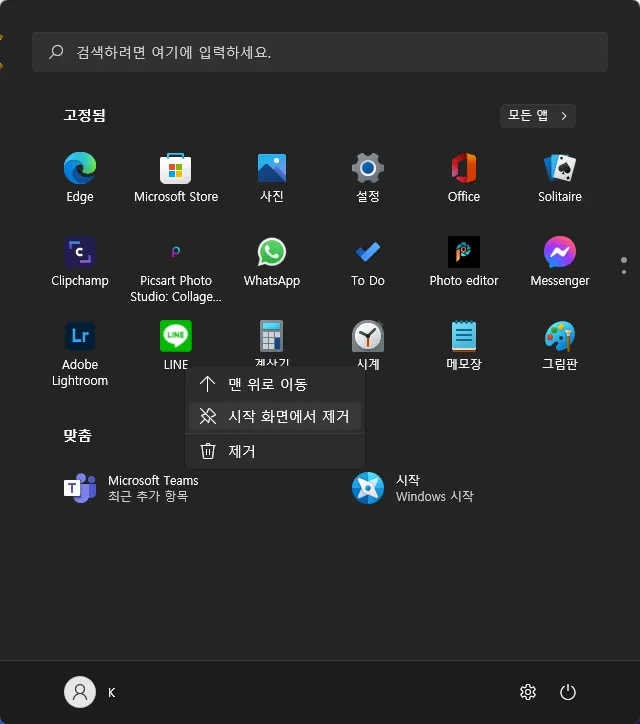Open the 시계 clock app

point(368,344)
